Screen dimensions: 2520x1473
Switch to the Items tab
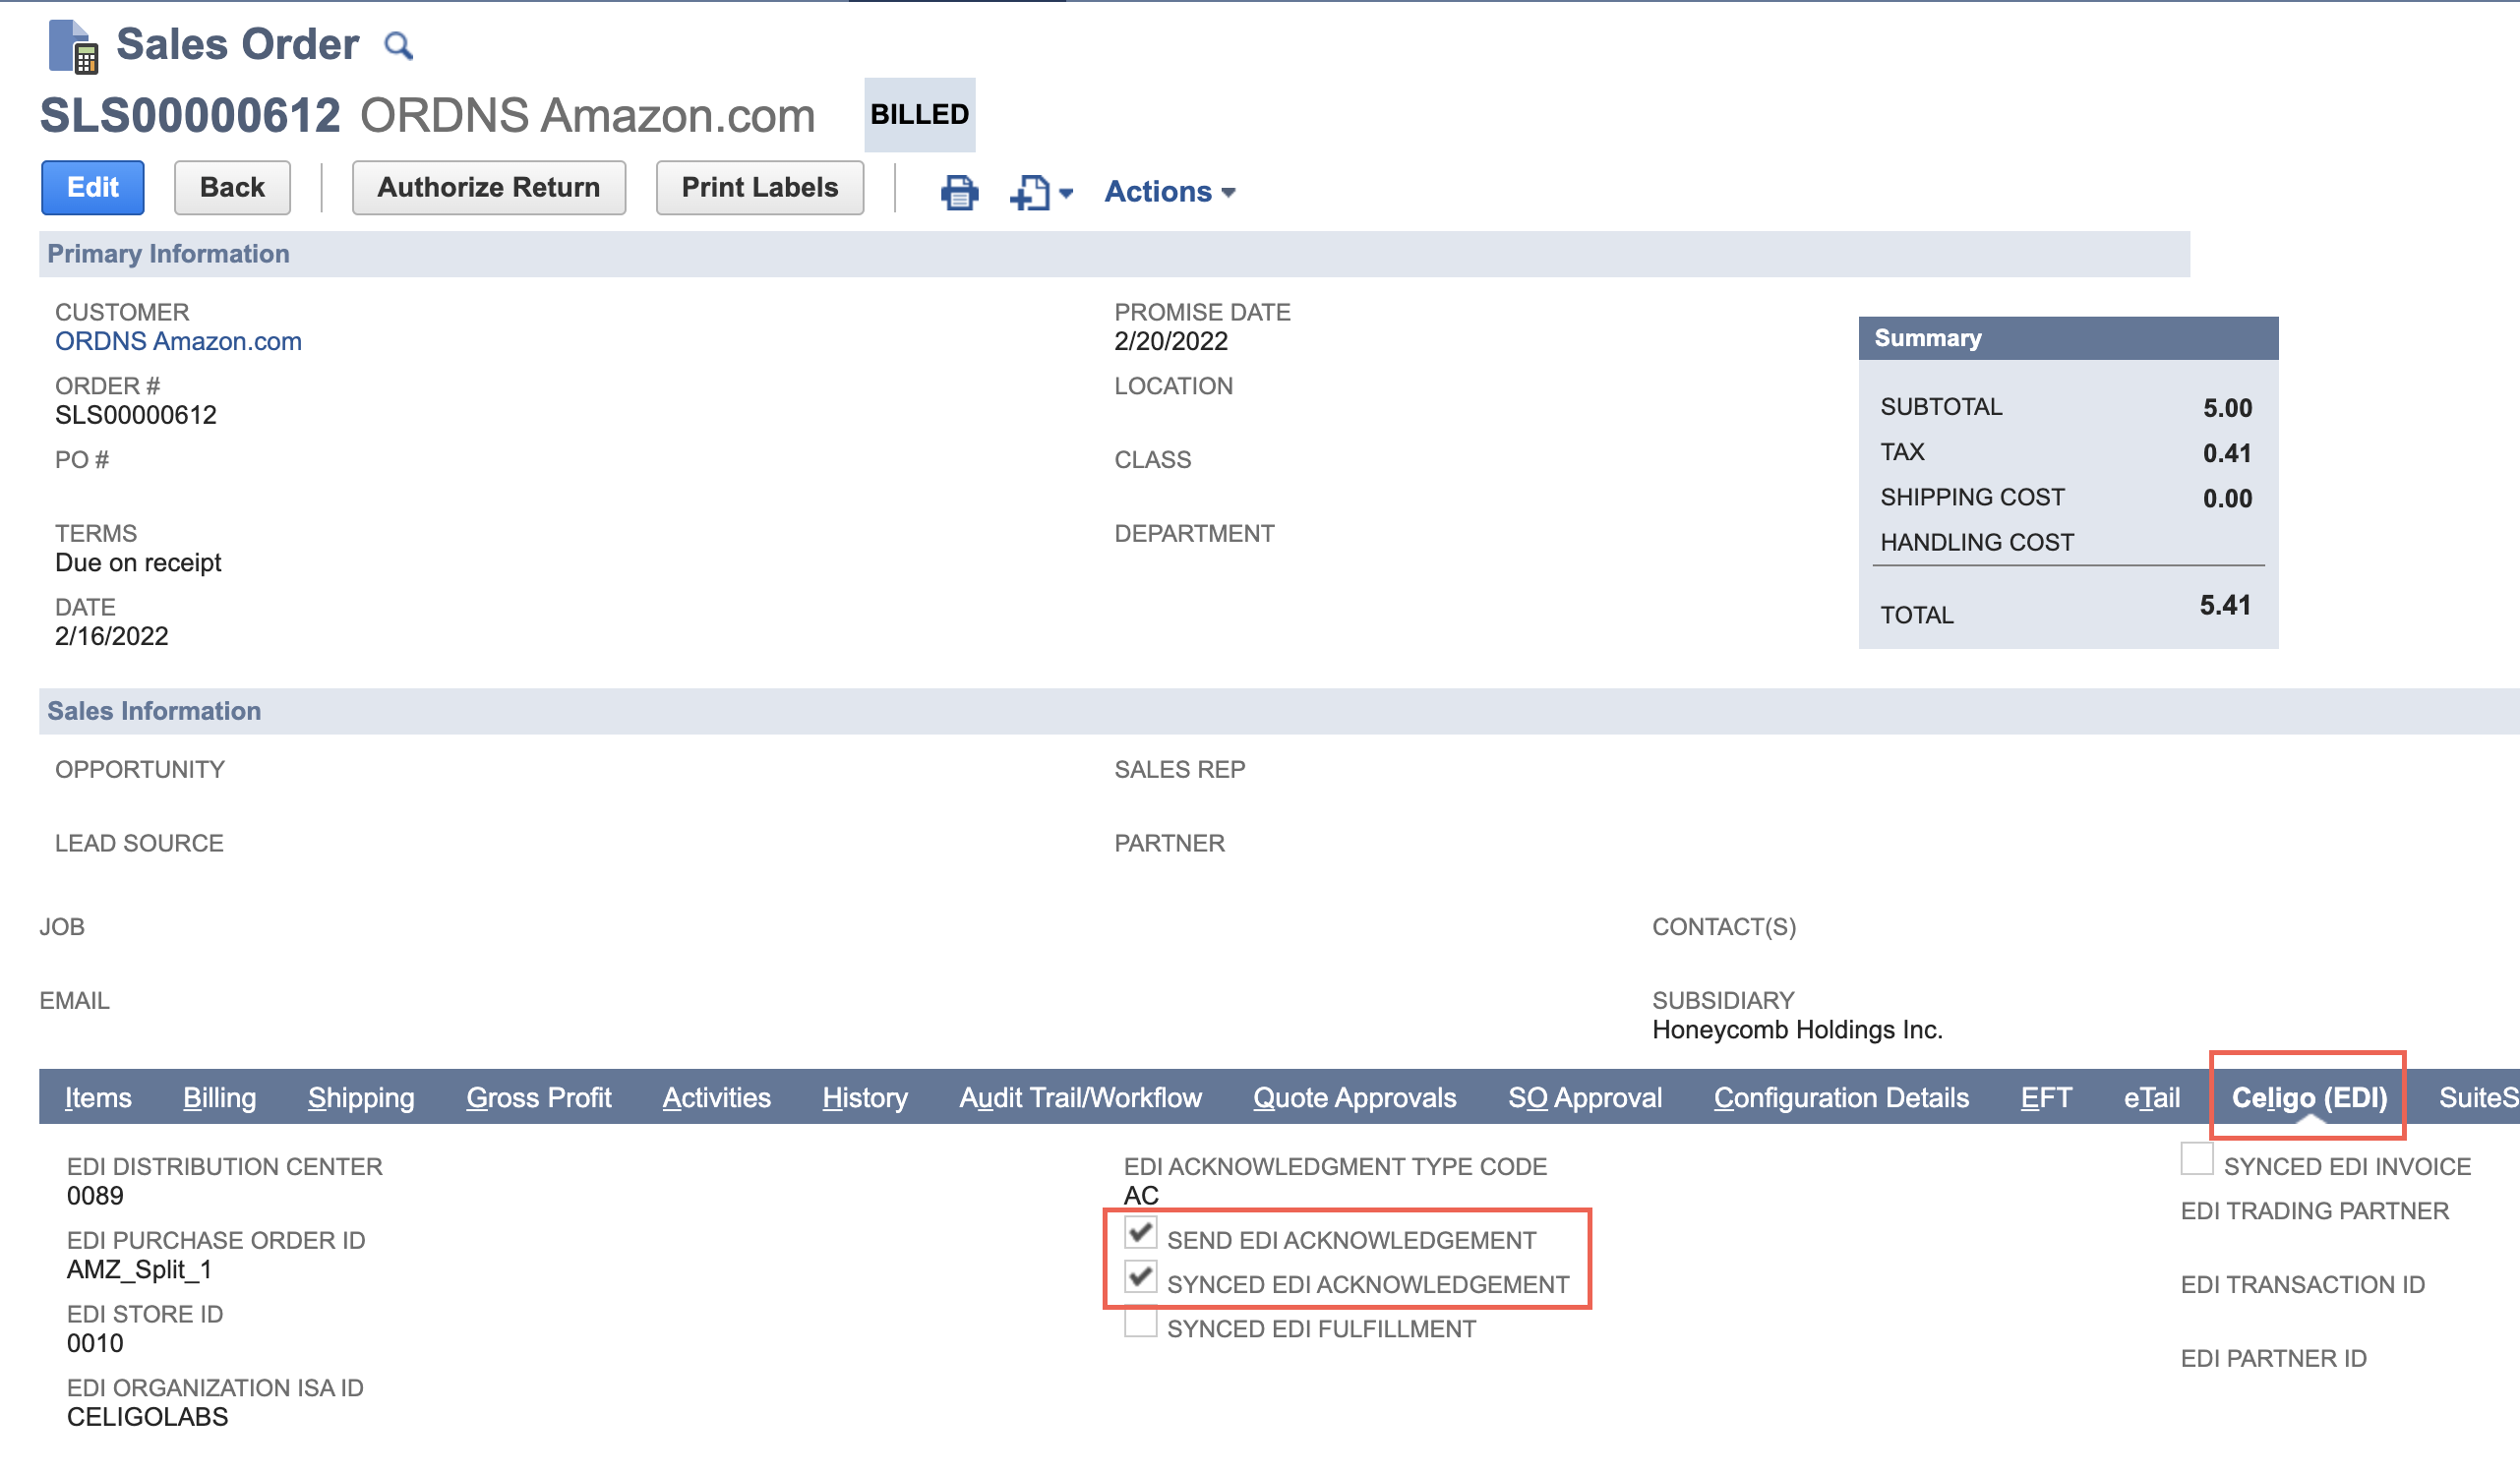[x=97, y=1097]
